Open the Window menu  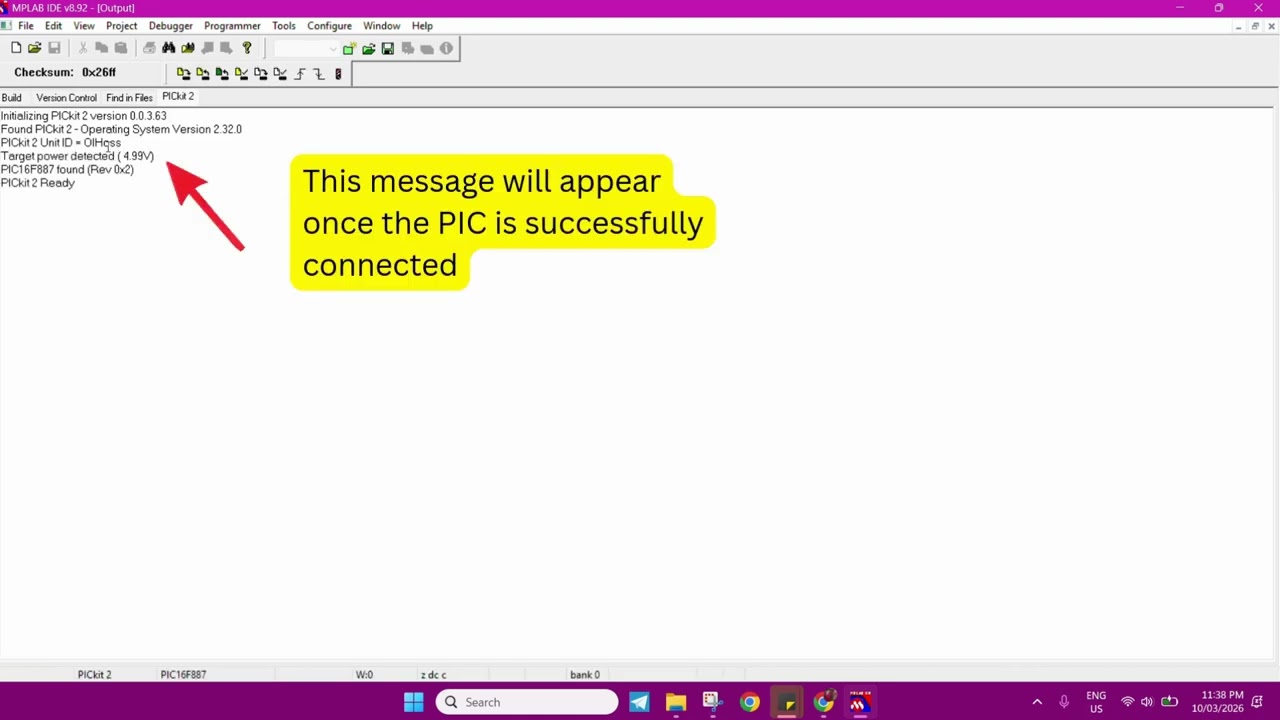(x=382, y=26)
